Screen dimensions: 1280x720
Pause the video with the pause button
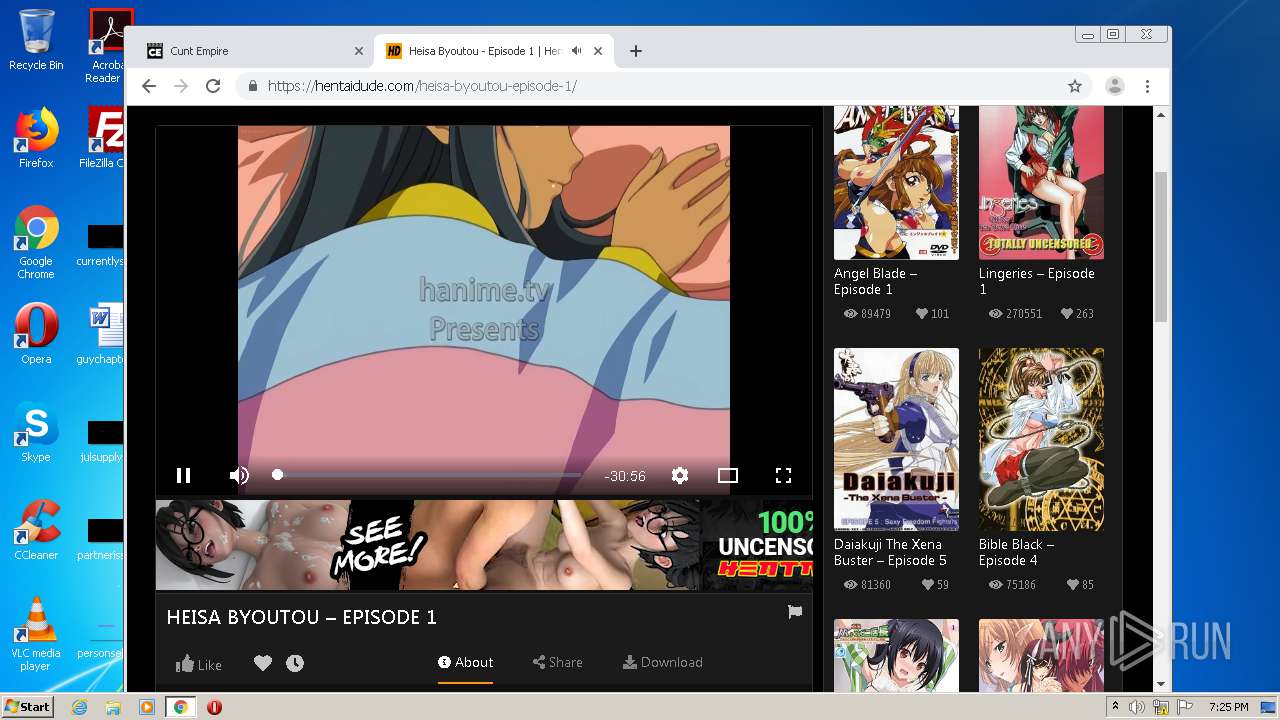click(x=183, y=476)
